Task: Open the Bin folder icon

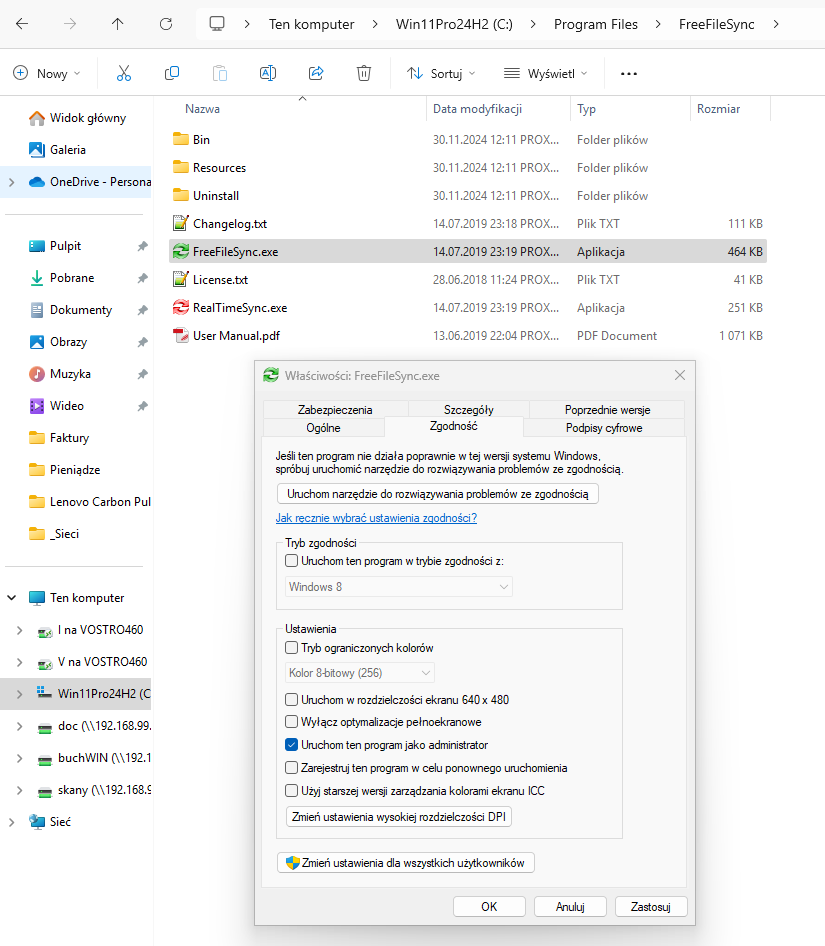Action: point(180,139)
